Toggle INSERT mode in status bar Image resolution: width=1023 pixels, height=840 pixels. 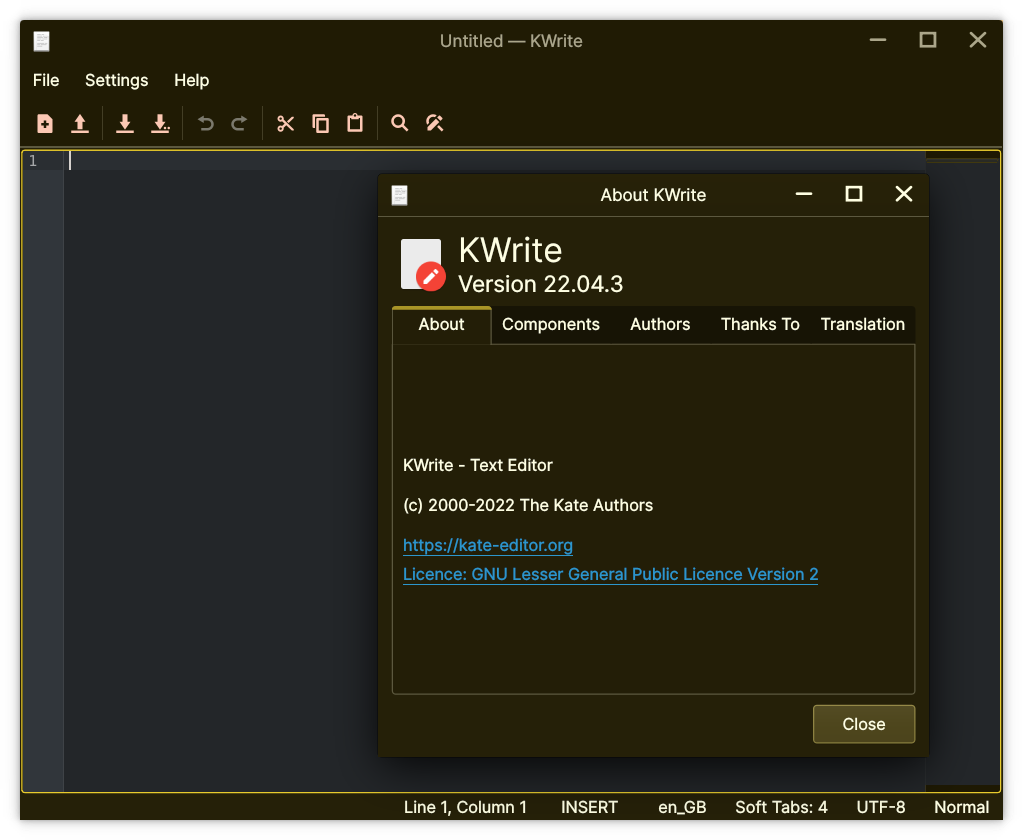[x=589, y=807]
